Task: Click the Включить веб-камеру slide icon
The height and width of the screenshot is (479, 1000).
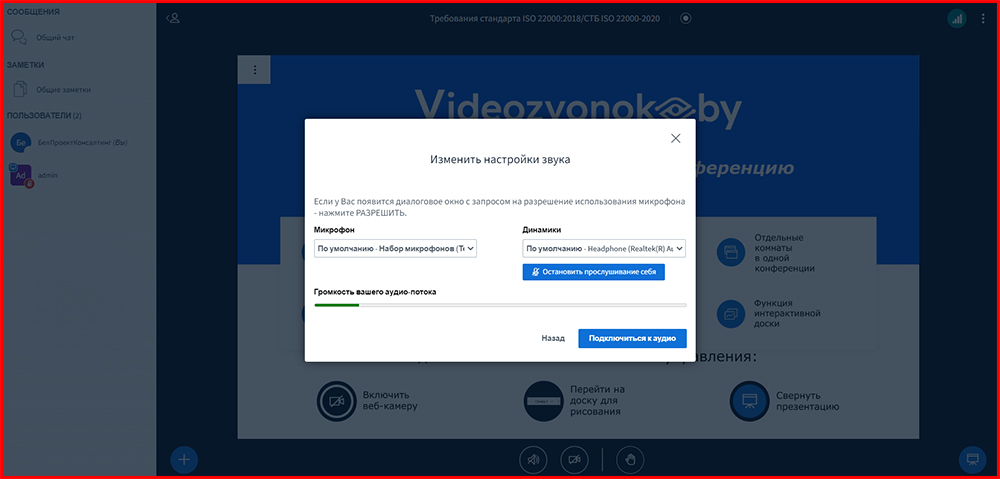Action: [x=336, y=401]
